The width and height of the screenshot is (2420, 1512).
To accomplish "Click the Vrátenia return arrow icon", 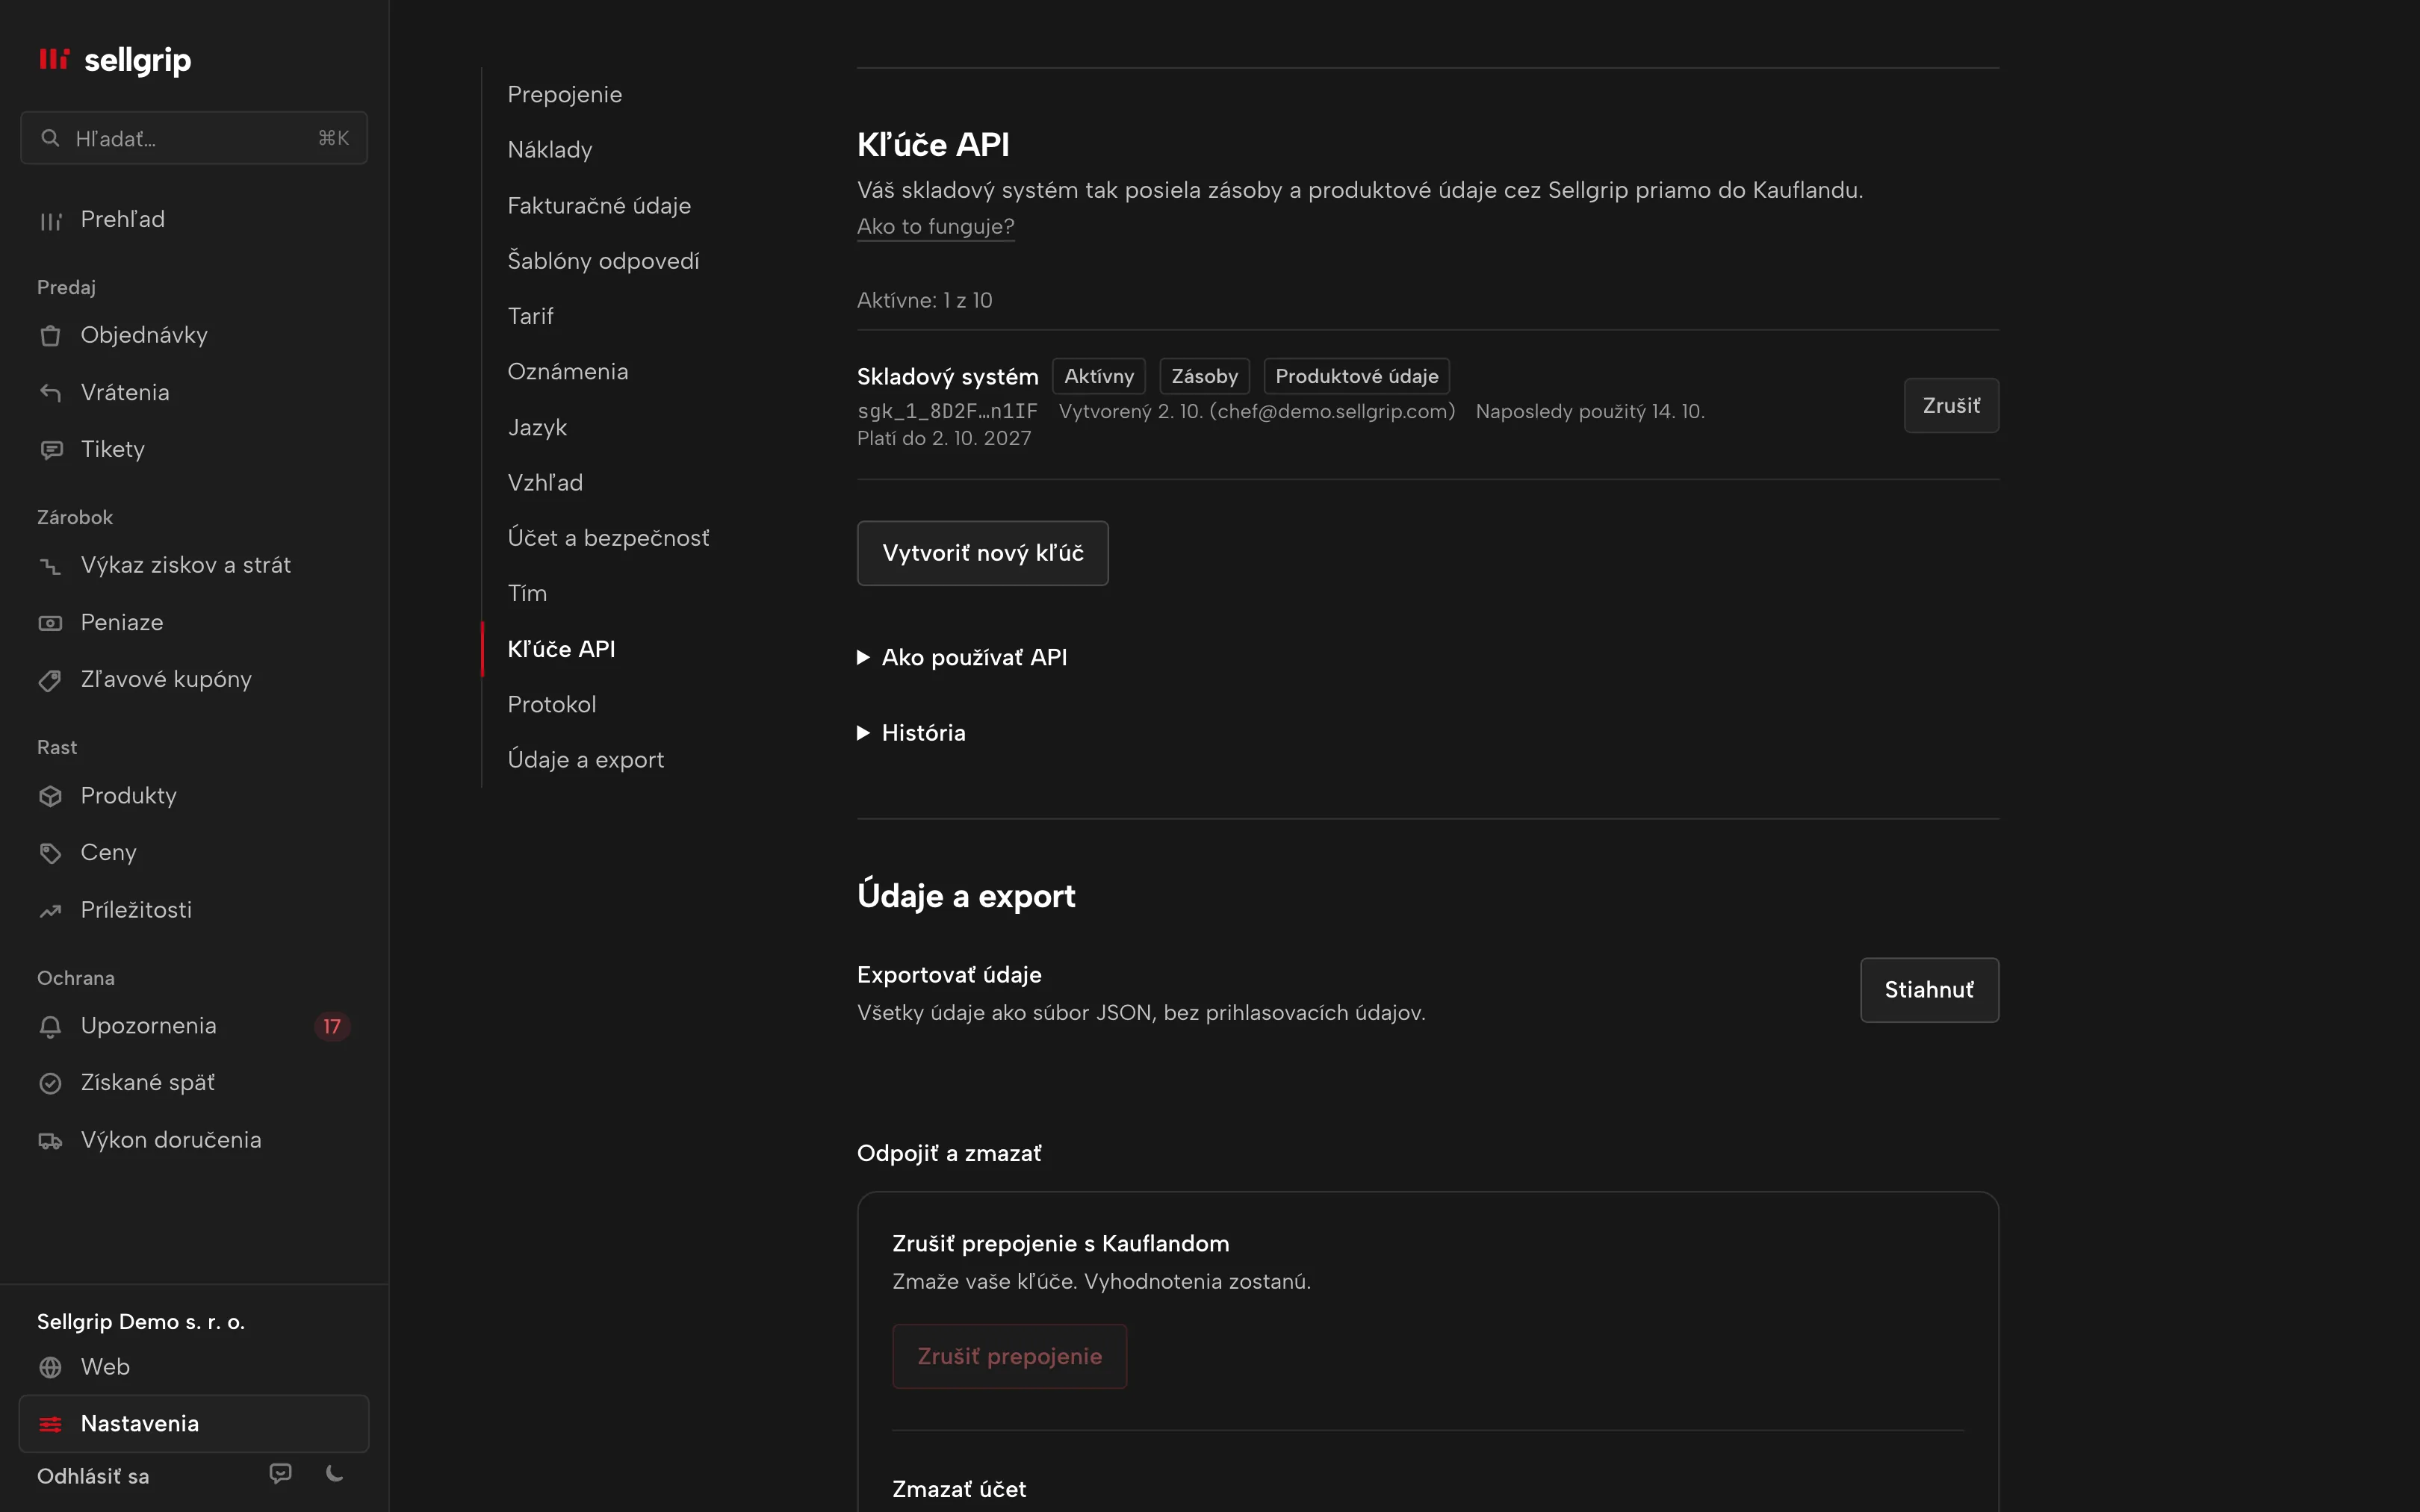I will point(50,393).
